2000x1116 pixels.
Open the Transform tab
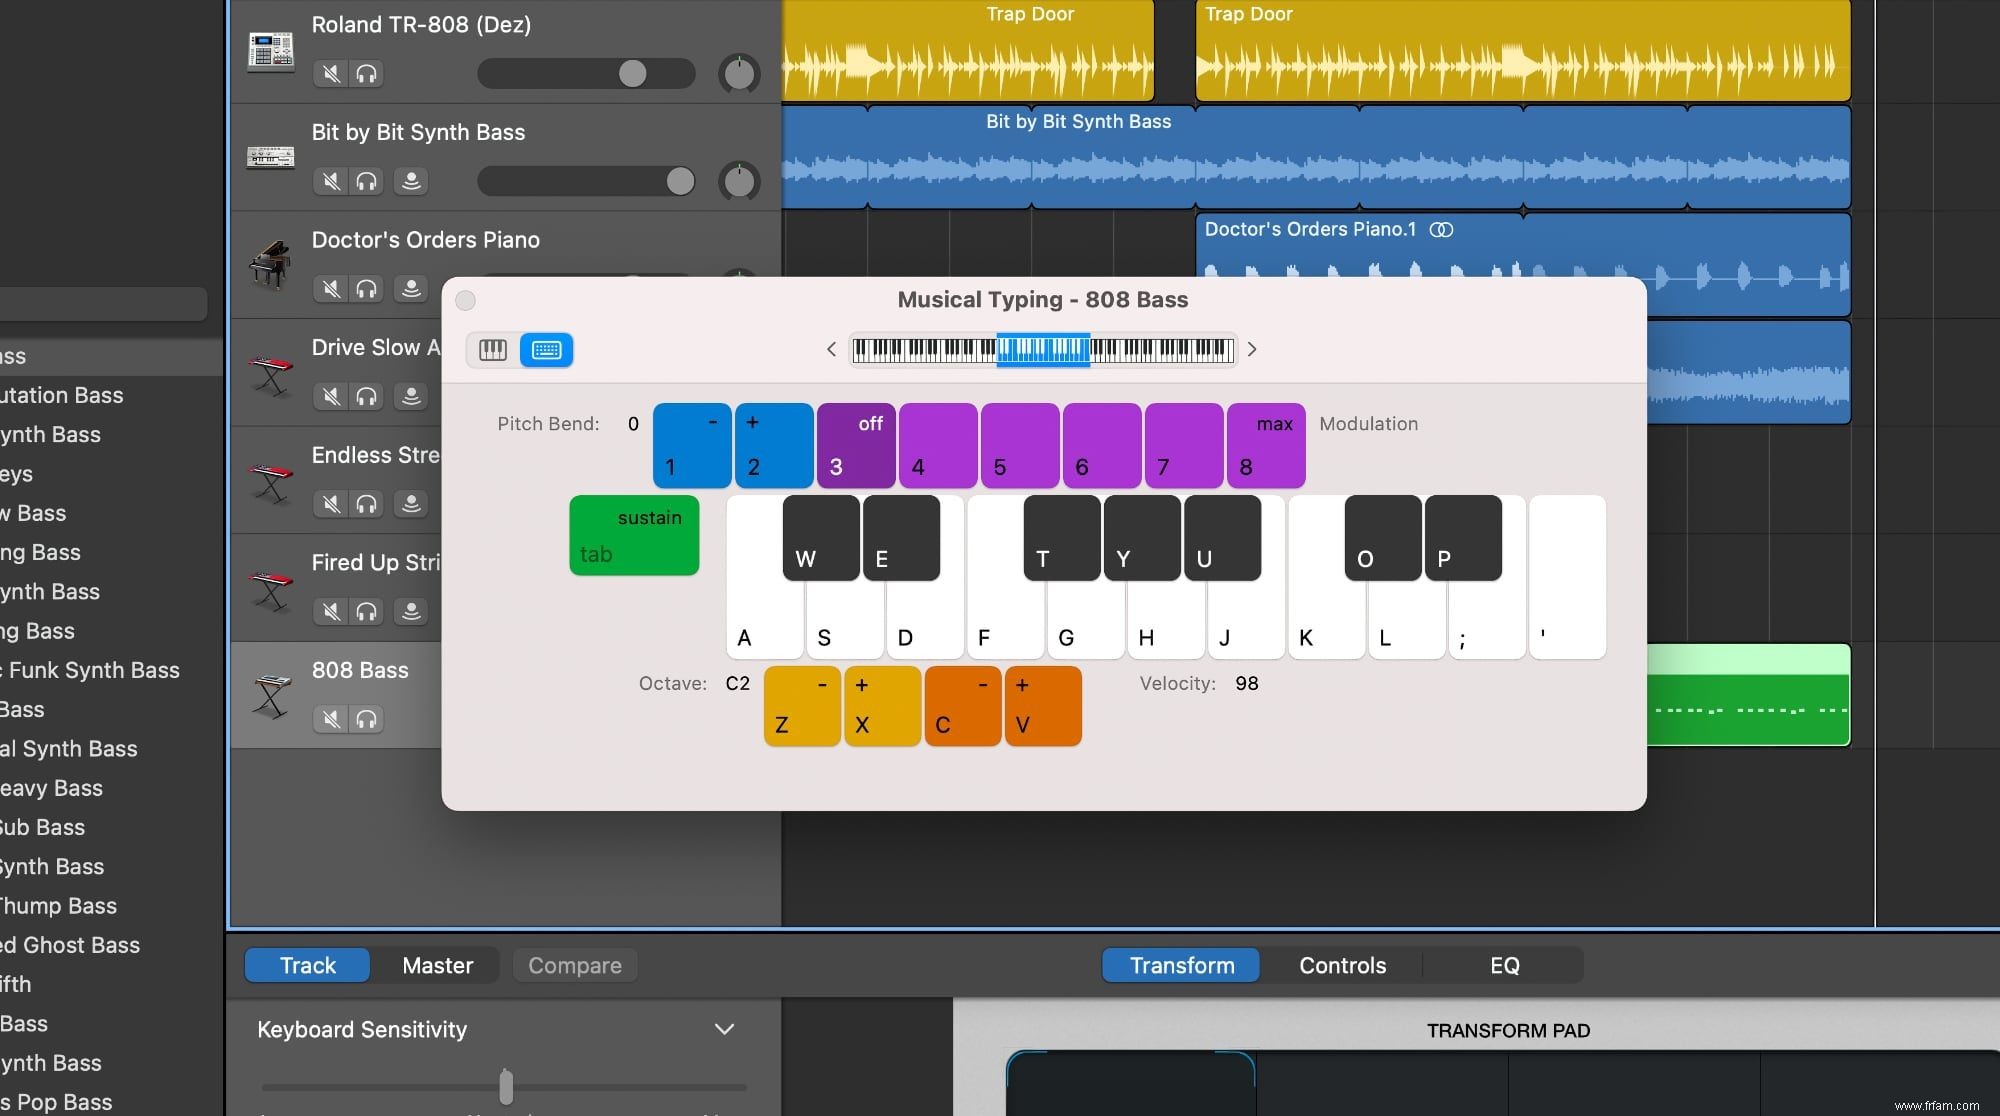[x=1182, y=965]
